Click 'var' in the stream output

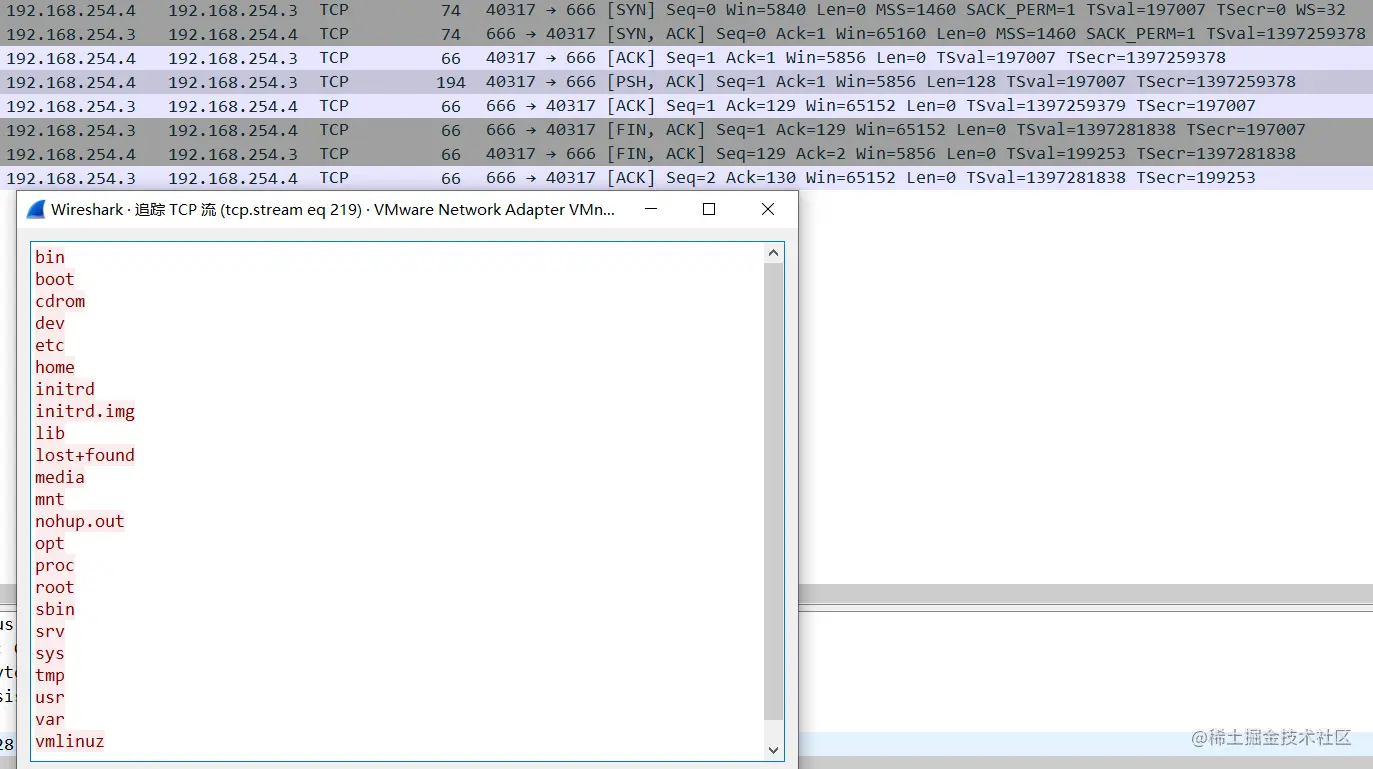click(x=50, y=719)
